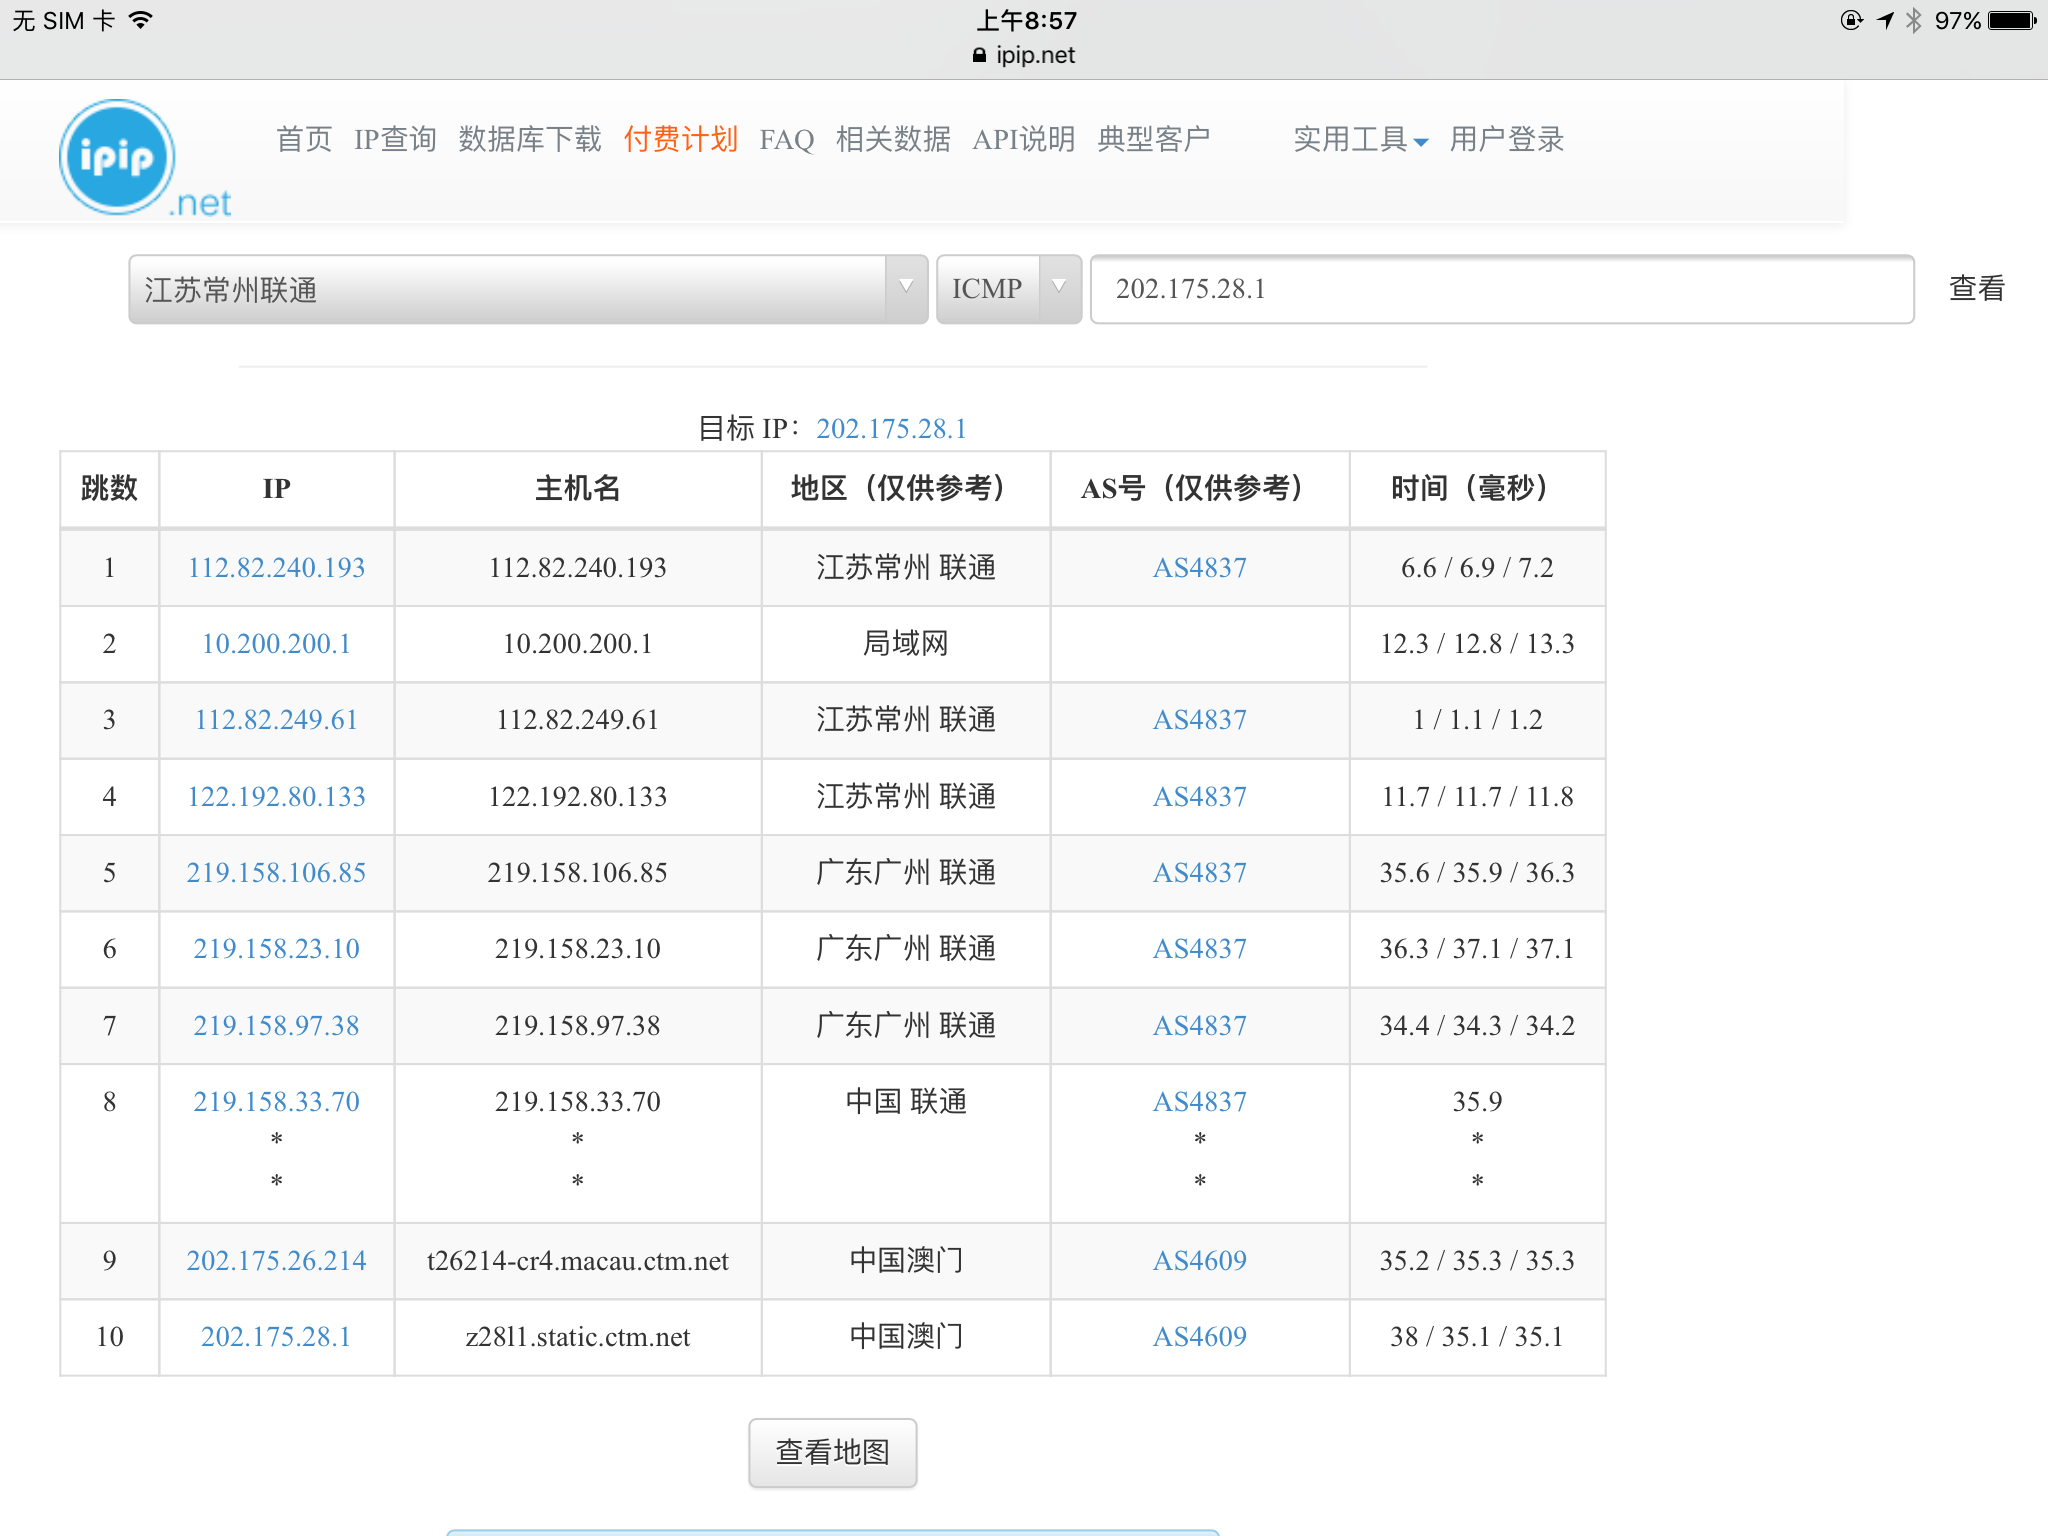Tap the location arrow status icon

pyautogui.click(x=1885, y=20)
